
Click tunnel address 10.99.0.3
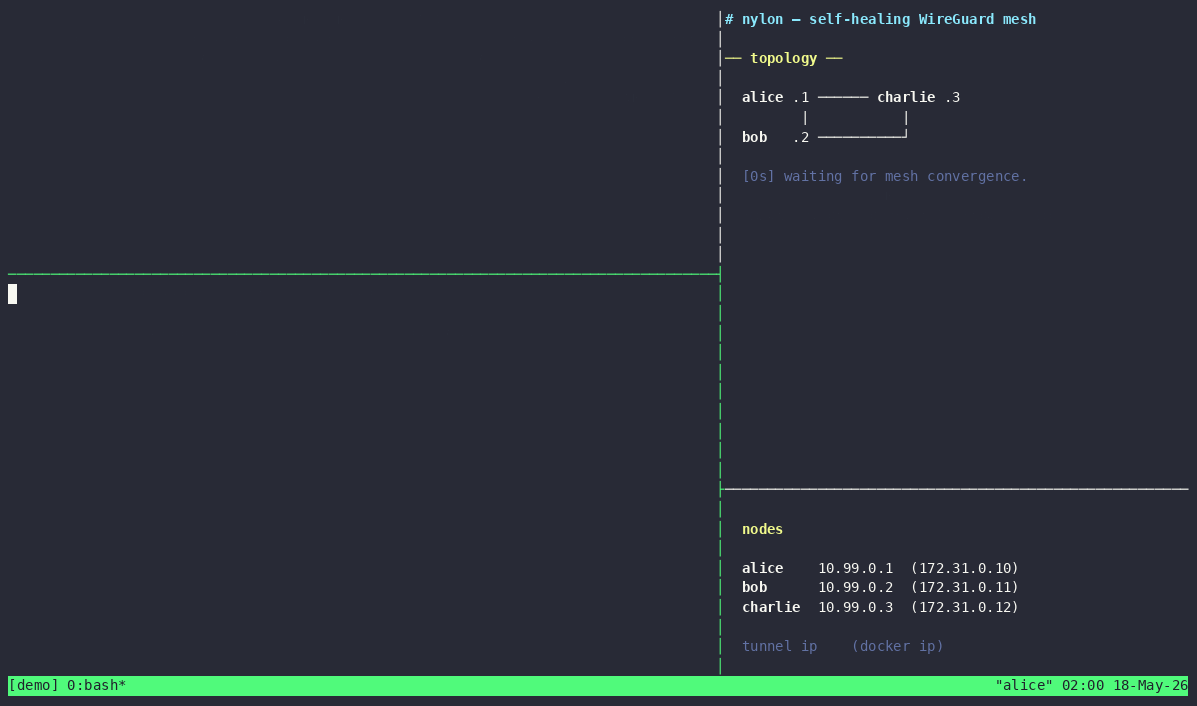pyautogui.click(x=855, y=607)
